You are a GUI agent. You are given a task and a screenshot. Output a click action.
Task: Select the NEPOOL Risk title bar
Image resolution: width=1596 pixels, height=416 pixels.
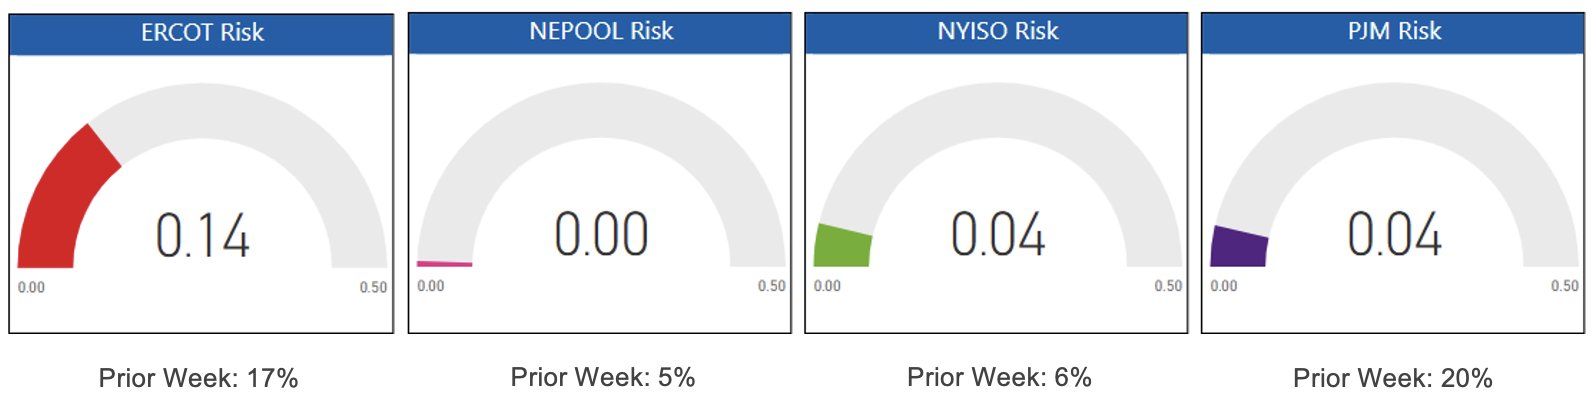(x=600, y=32)
